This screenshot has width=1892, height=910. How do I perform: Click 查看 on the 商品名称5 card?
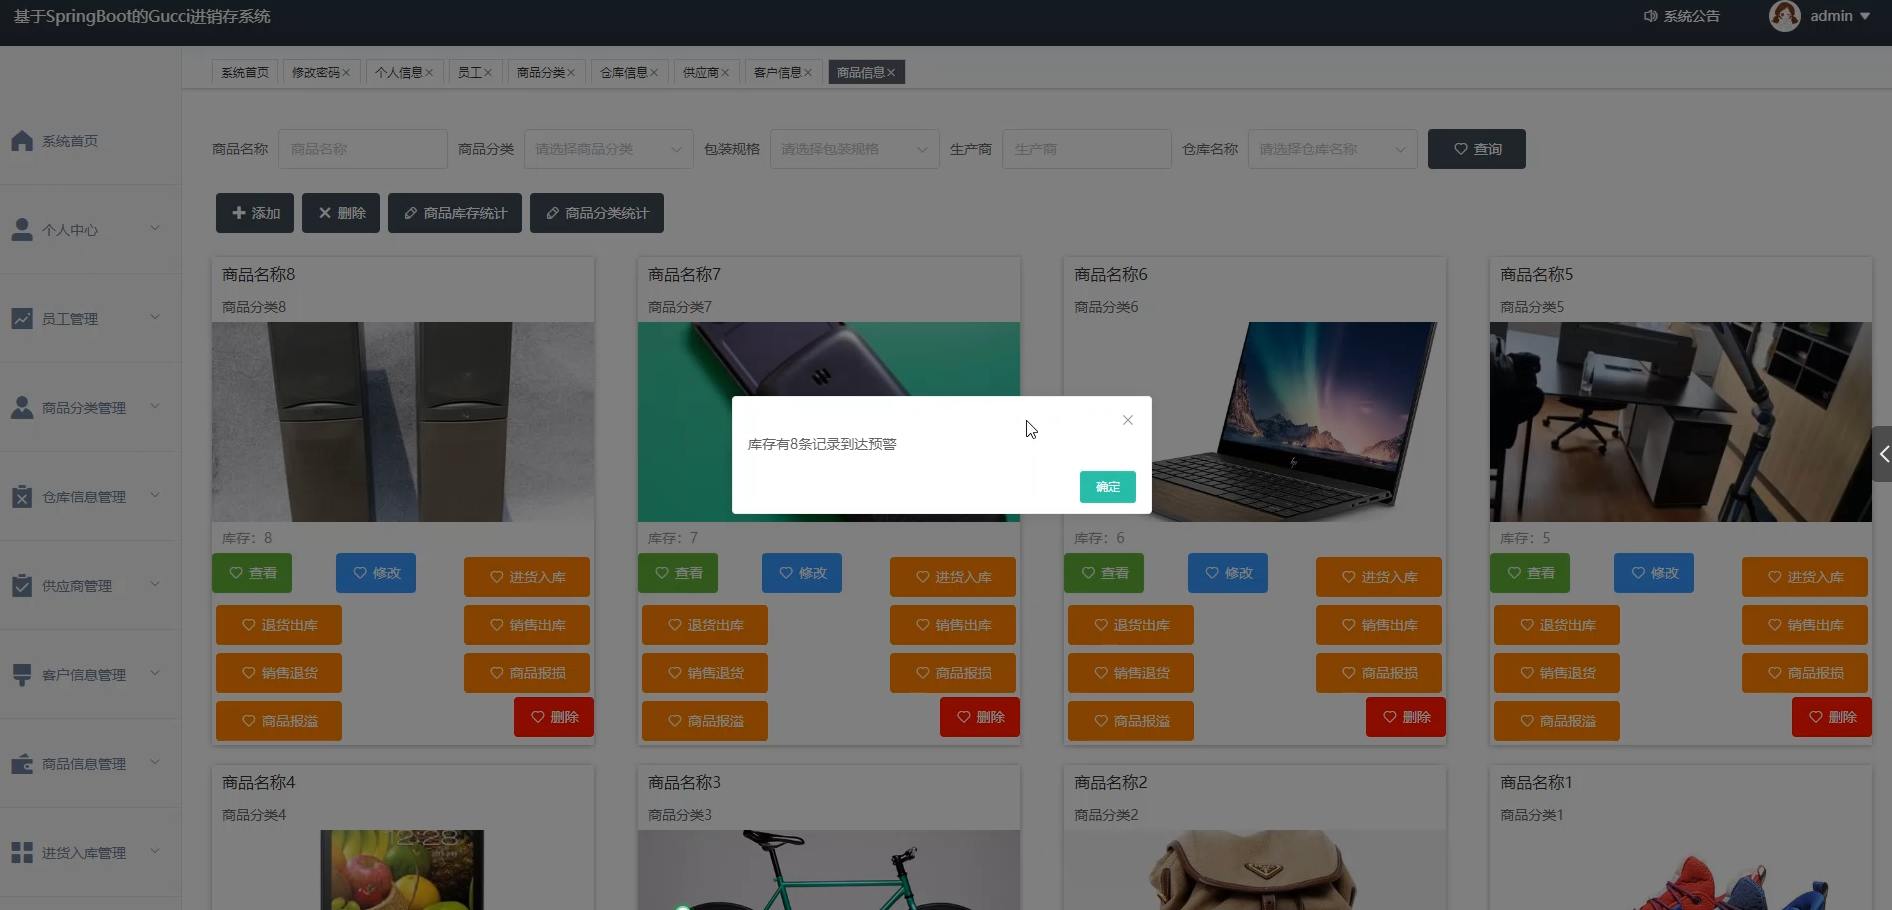(x=1530, y=573)
